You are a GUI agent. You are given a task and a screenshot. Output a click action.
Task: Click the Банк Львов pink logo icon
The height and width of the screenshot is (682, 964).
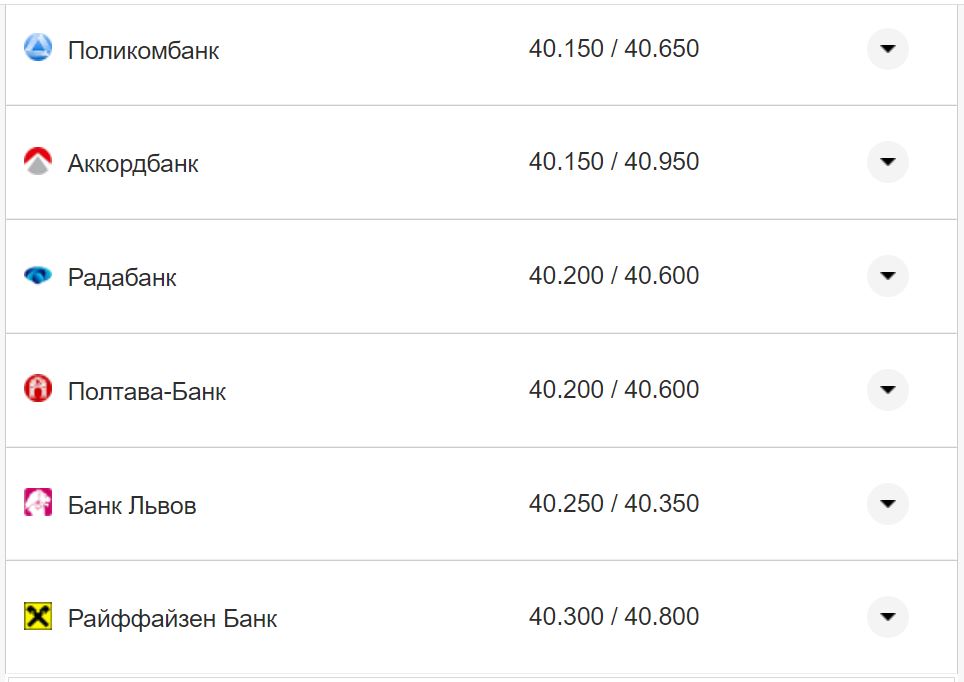click(x=37, y=503)
